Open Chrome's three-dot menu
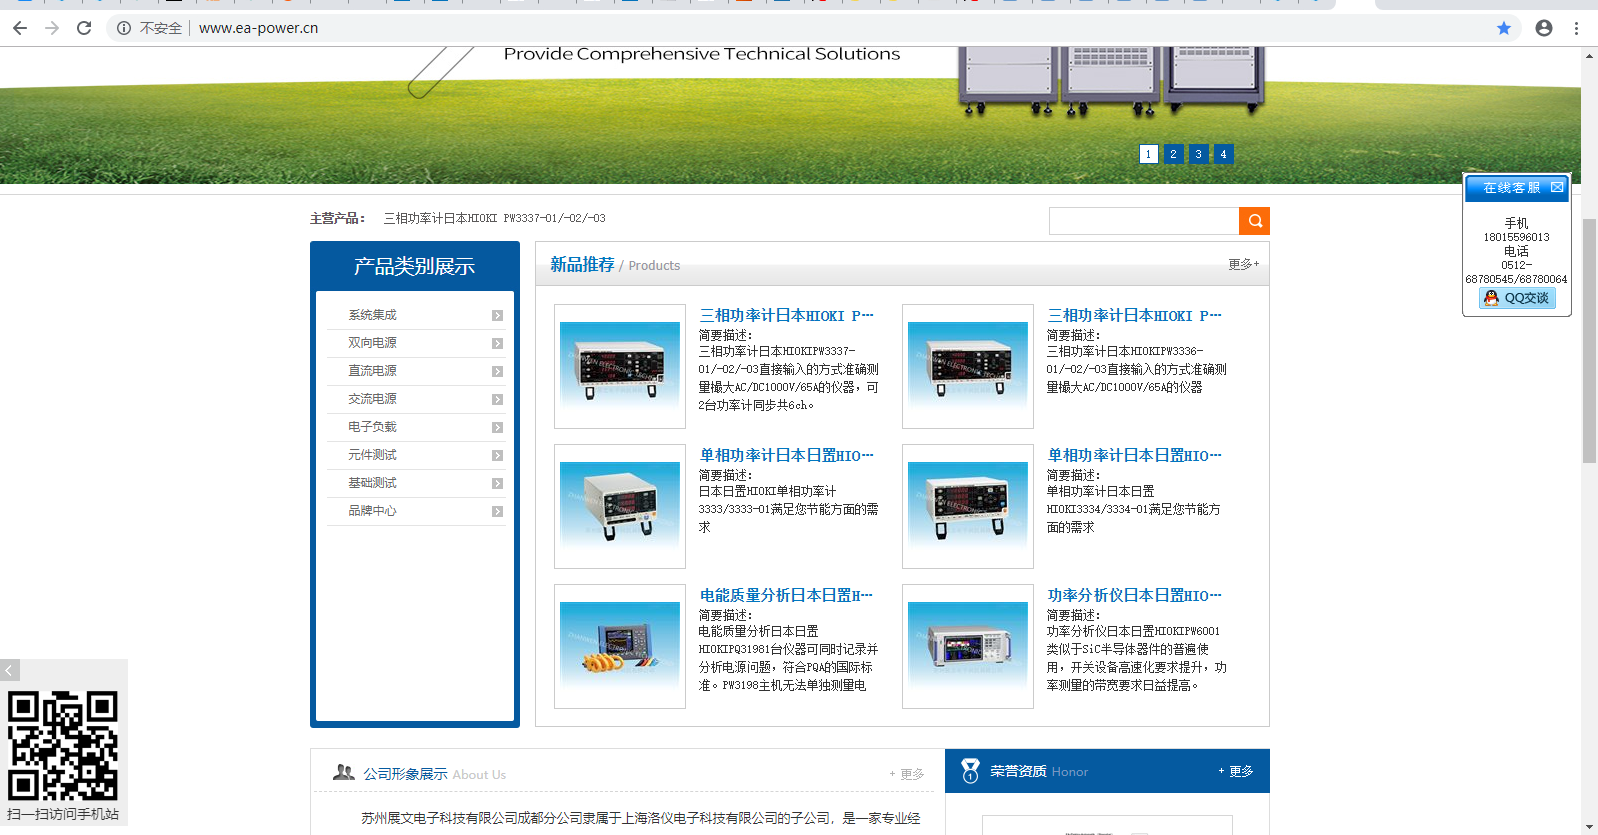 pyautogui.click(x=1576, y=28)
